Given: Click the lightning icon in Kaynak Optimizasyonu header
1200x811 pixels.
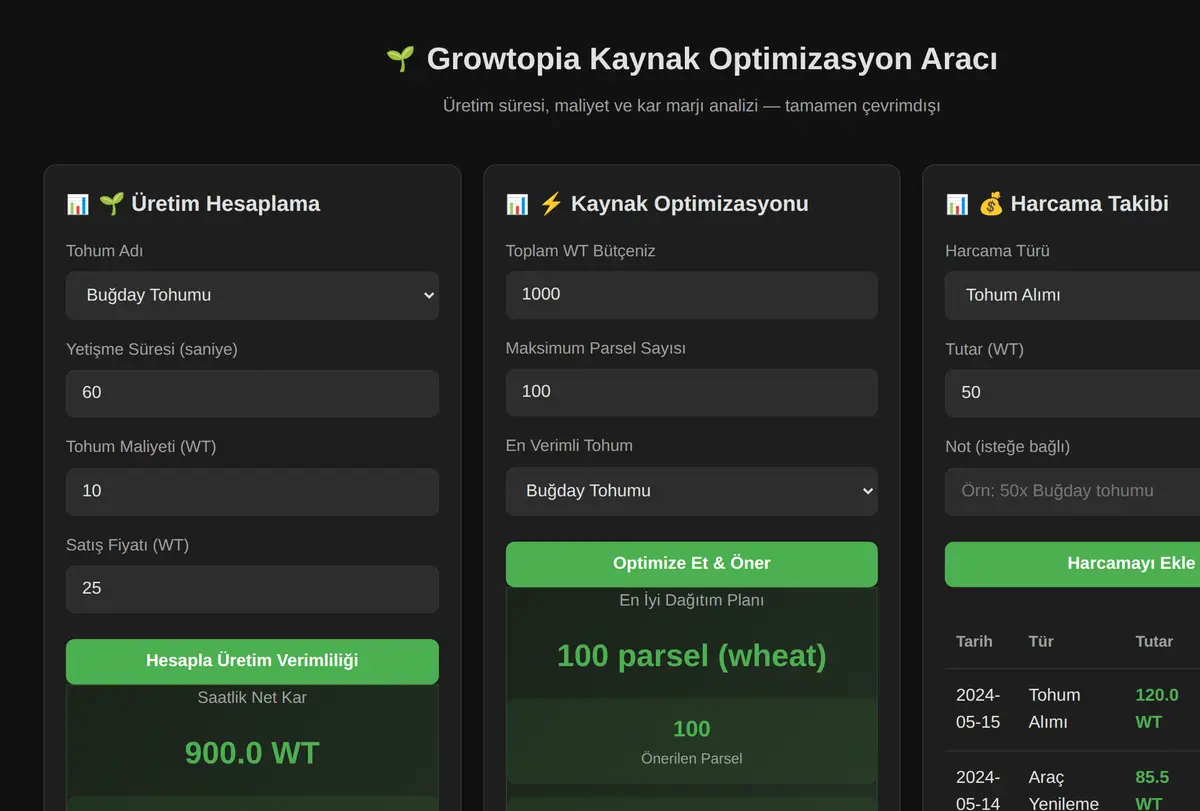Looking at the screenshot, I should (551, 204).
